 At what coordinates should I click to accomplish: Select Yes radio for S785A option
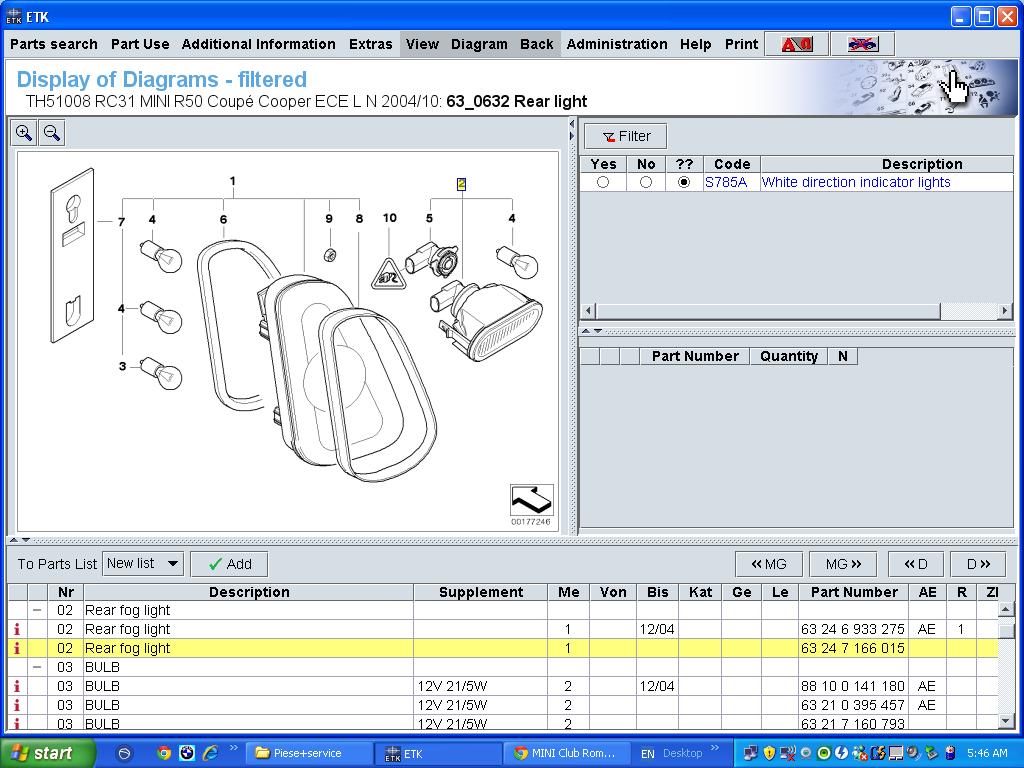[x=602, y=182]
